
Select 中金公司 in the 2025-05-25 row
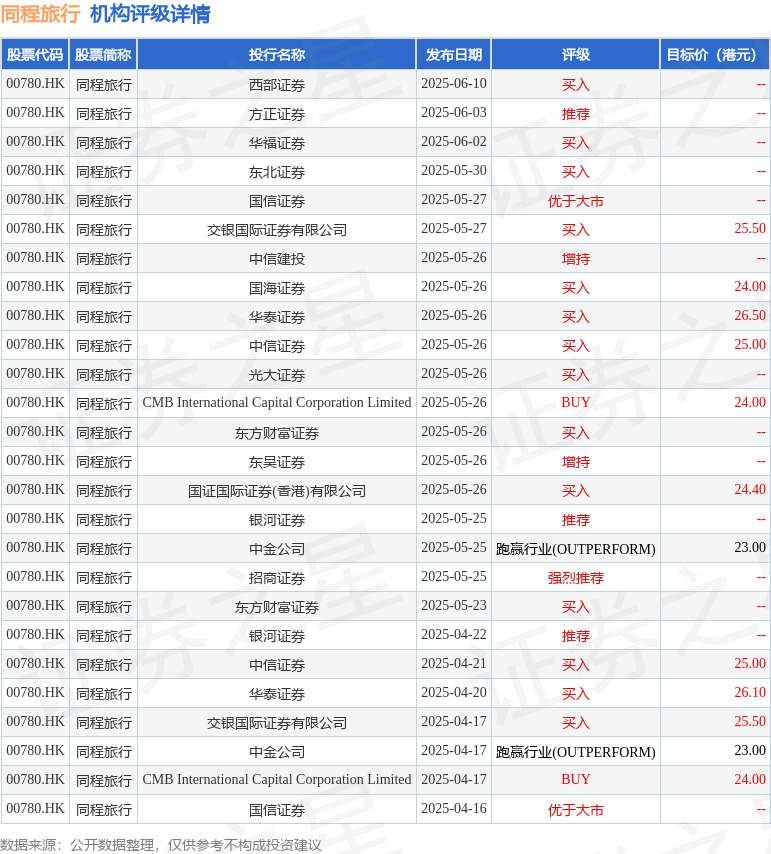277,548
